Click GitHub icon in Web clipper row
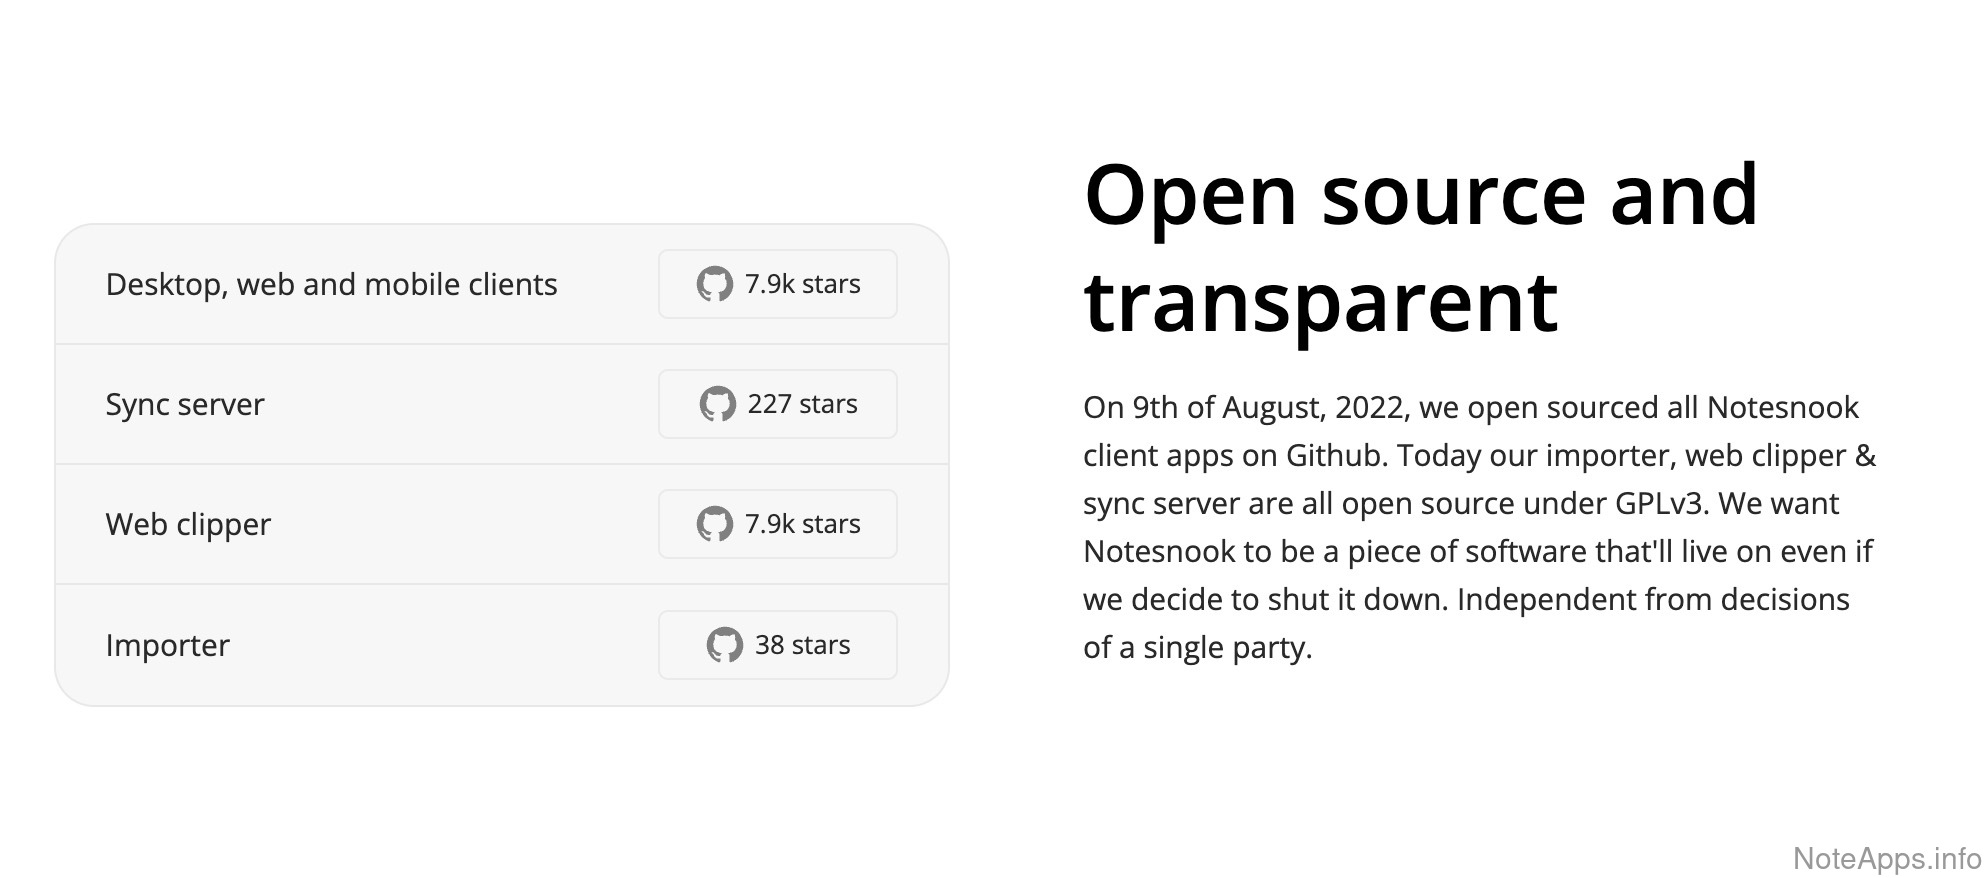Screen dimensions: 1984x878 [714, 524]
